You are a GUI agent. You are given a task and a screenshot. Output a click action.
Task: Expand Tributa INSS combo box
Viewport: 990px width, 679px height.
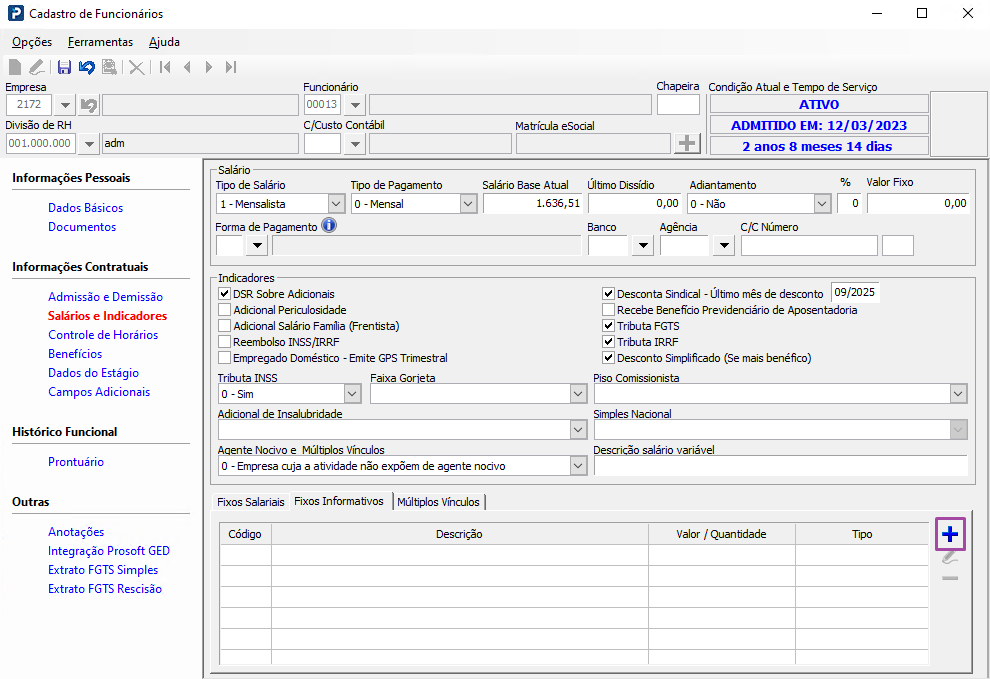pyautogui.click(x=352, y=394)
